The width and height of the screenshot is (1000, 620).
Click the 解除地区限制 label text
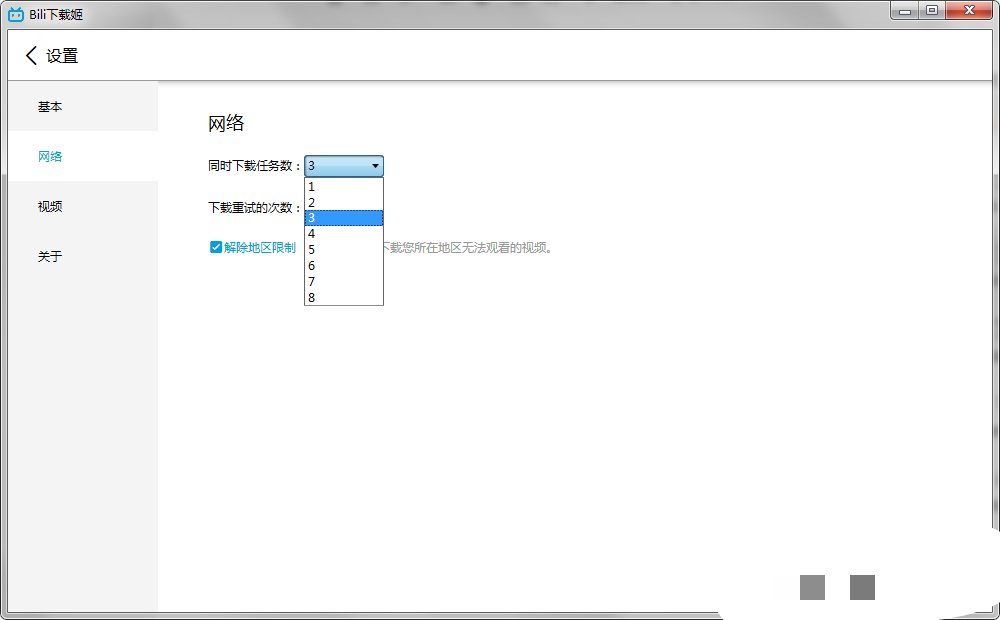click(x=260, y=247)
